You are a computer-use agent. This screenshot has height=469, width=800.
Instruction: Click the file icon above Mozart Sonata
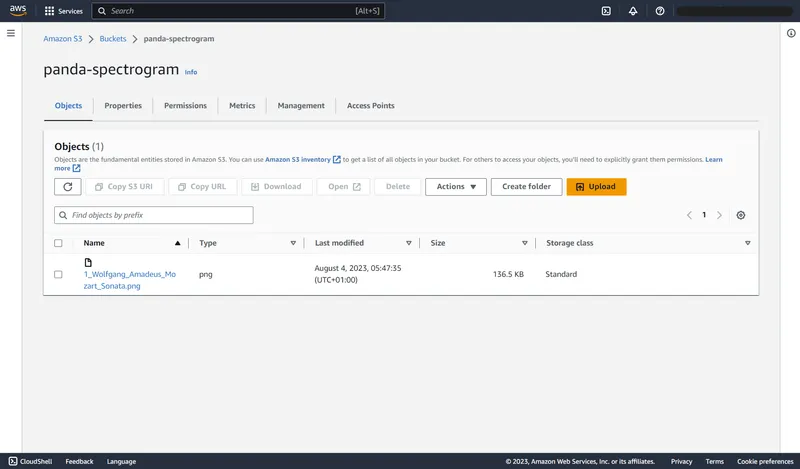(88, 262)
